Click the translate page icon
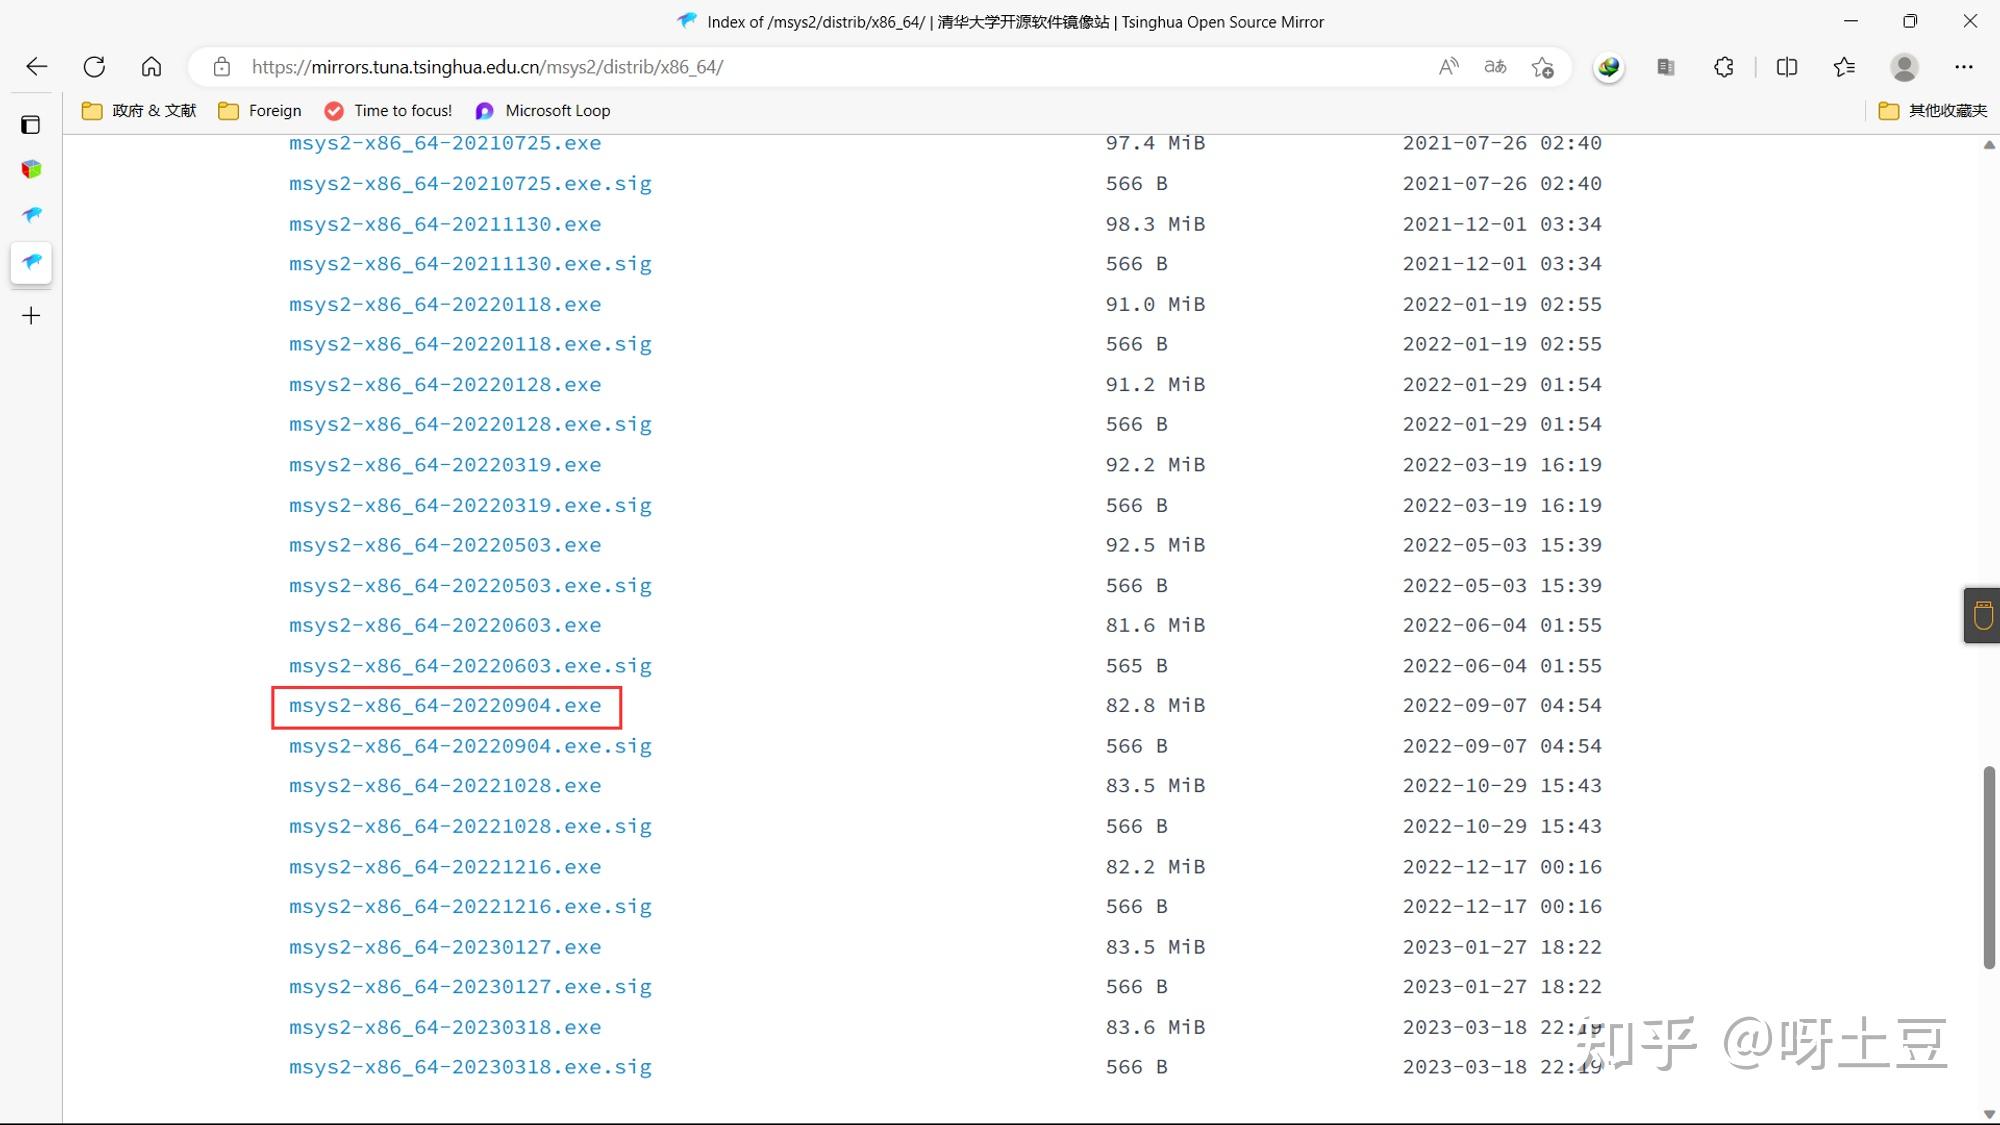Image resolution: width=2000 pixels, height=1125 pixels. tap(1495, 67)
